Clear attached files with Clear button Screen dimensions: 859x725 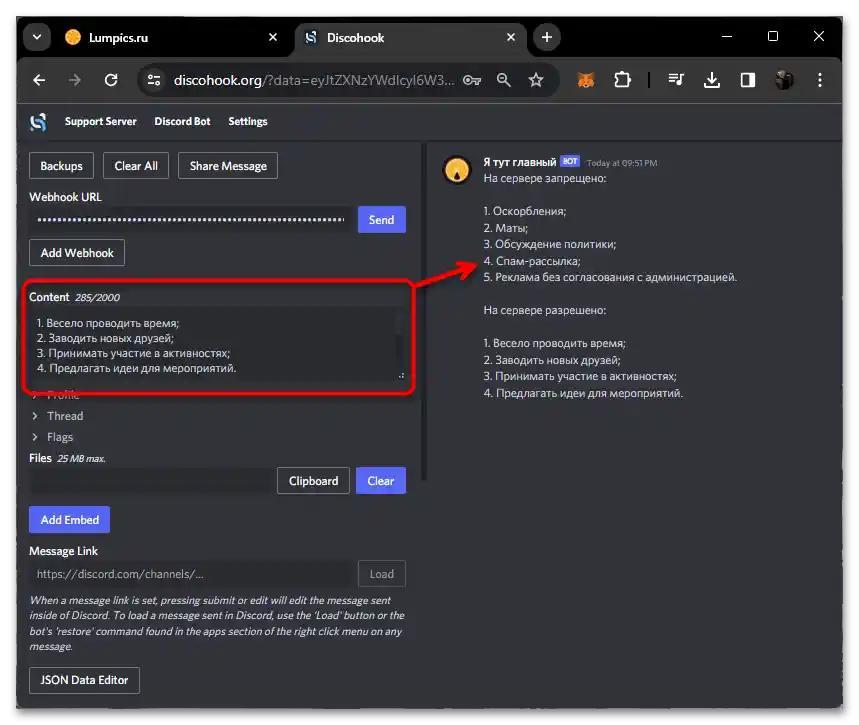pyautogui.click(x=381, y=481)
